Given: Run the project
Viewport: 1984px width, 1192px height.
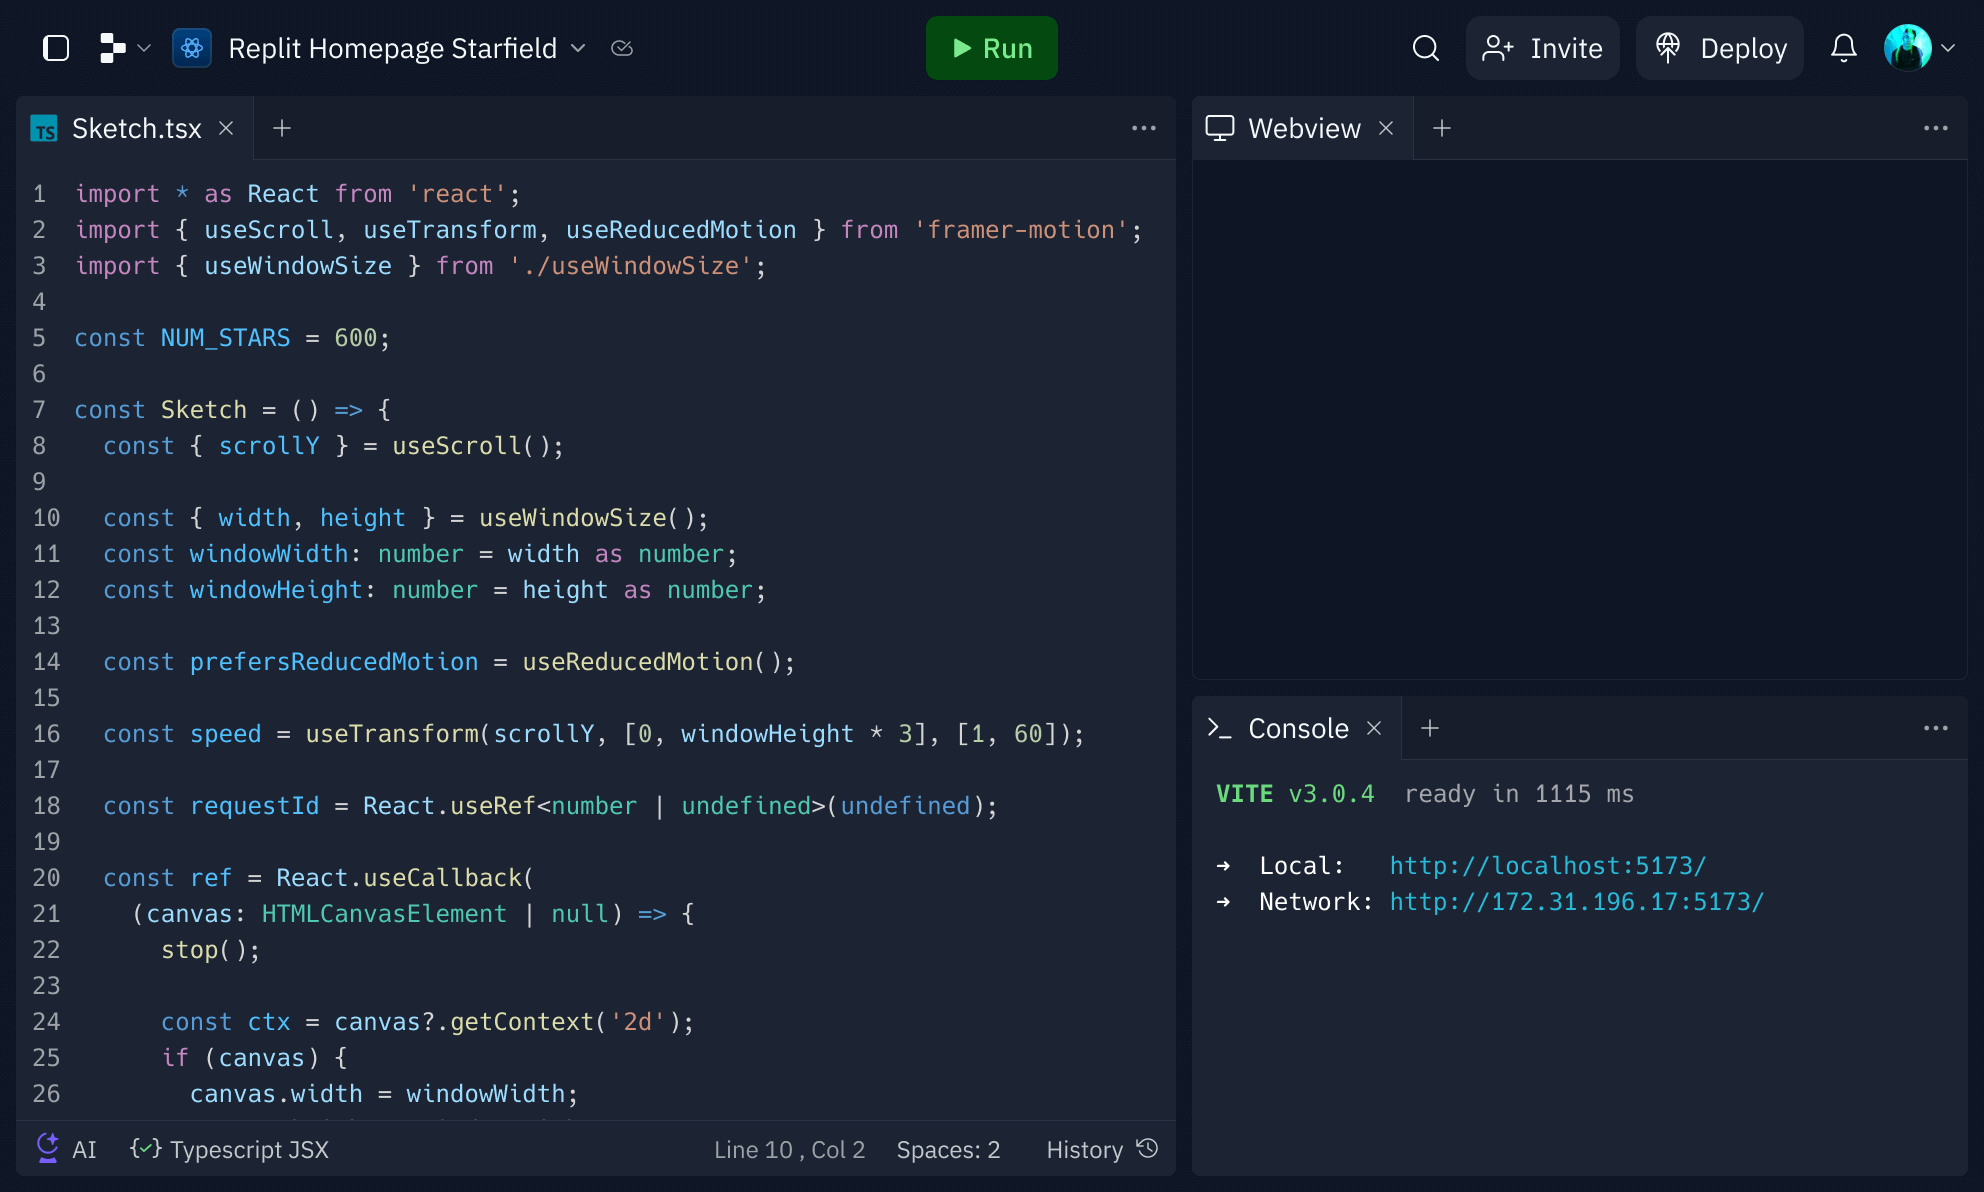Looking at the screenshot, I should pyautogui.click(x=991, y=48).
